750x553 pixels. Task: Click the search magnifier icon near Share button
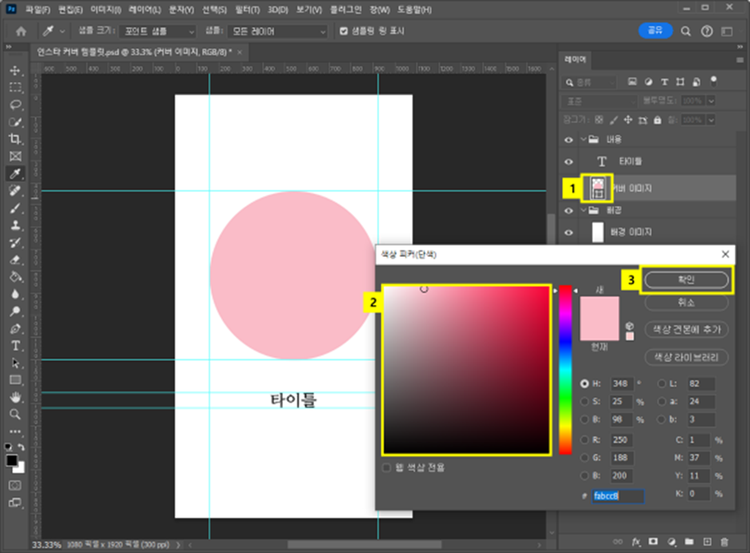coord(684,31)
